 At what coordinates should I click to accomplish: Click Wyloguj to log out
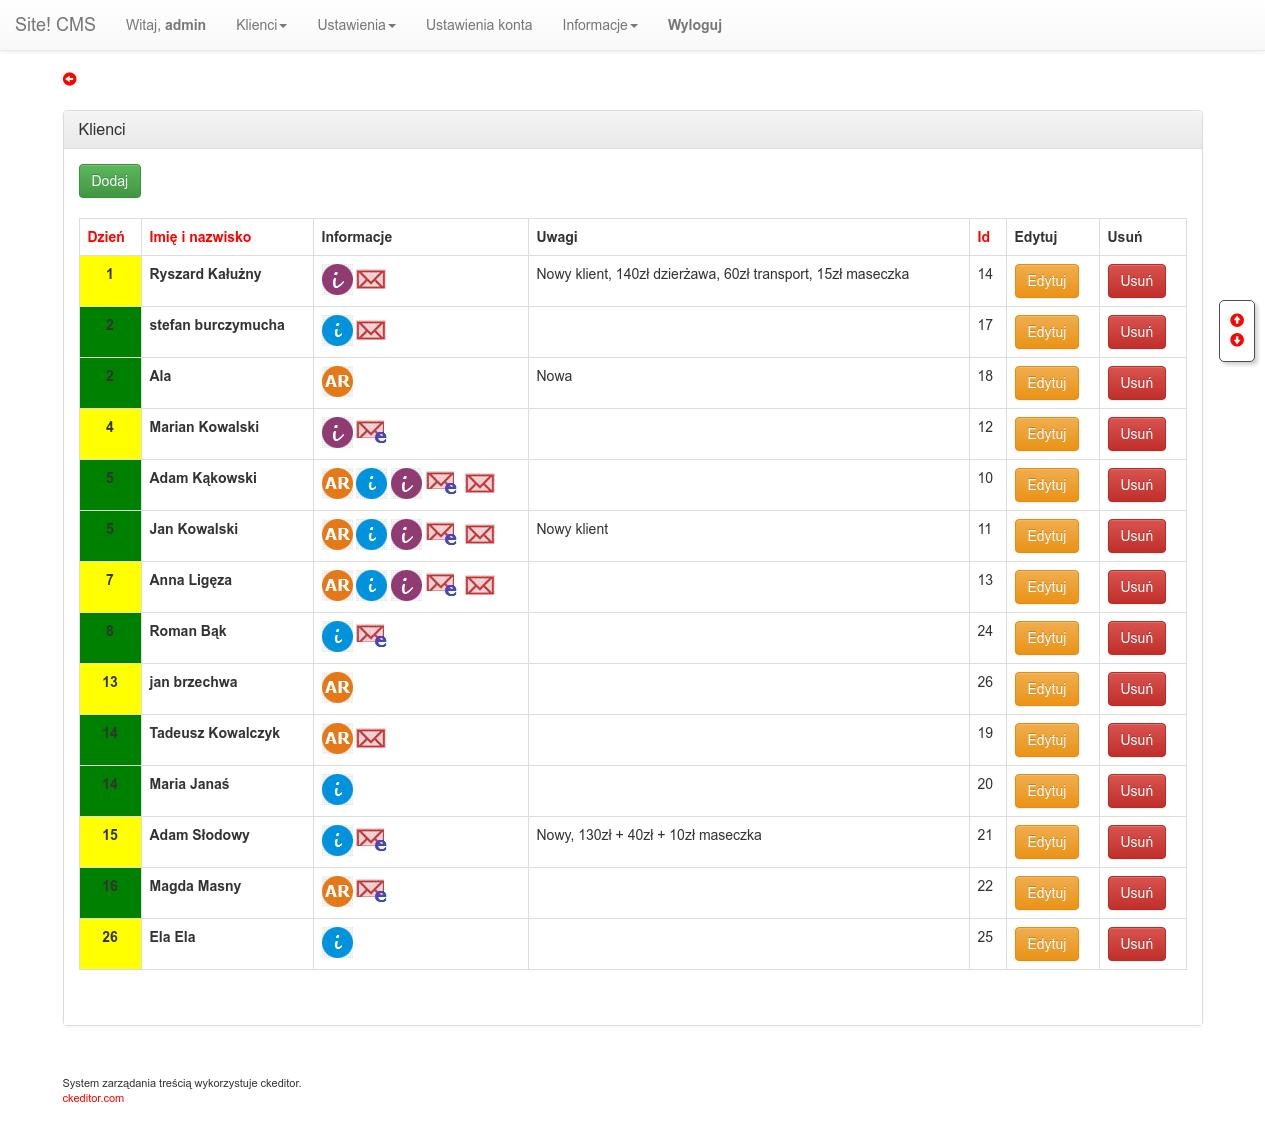click(694, 25)
